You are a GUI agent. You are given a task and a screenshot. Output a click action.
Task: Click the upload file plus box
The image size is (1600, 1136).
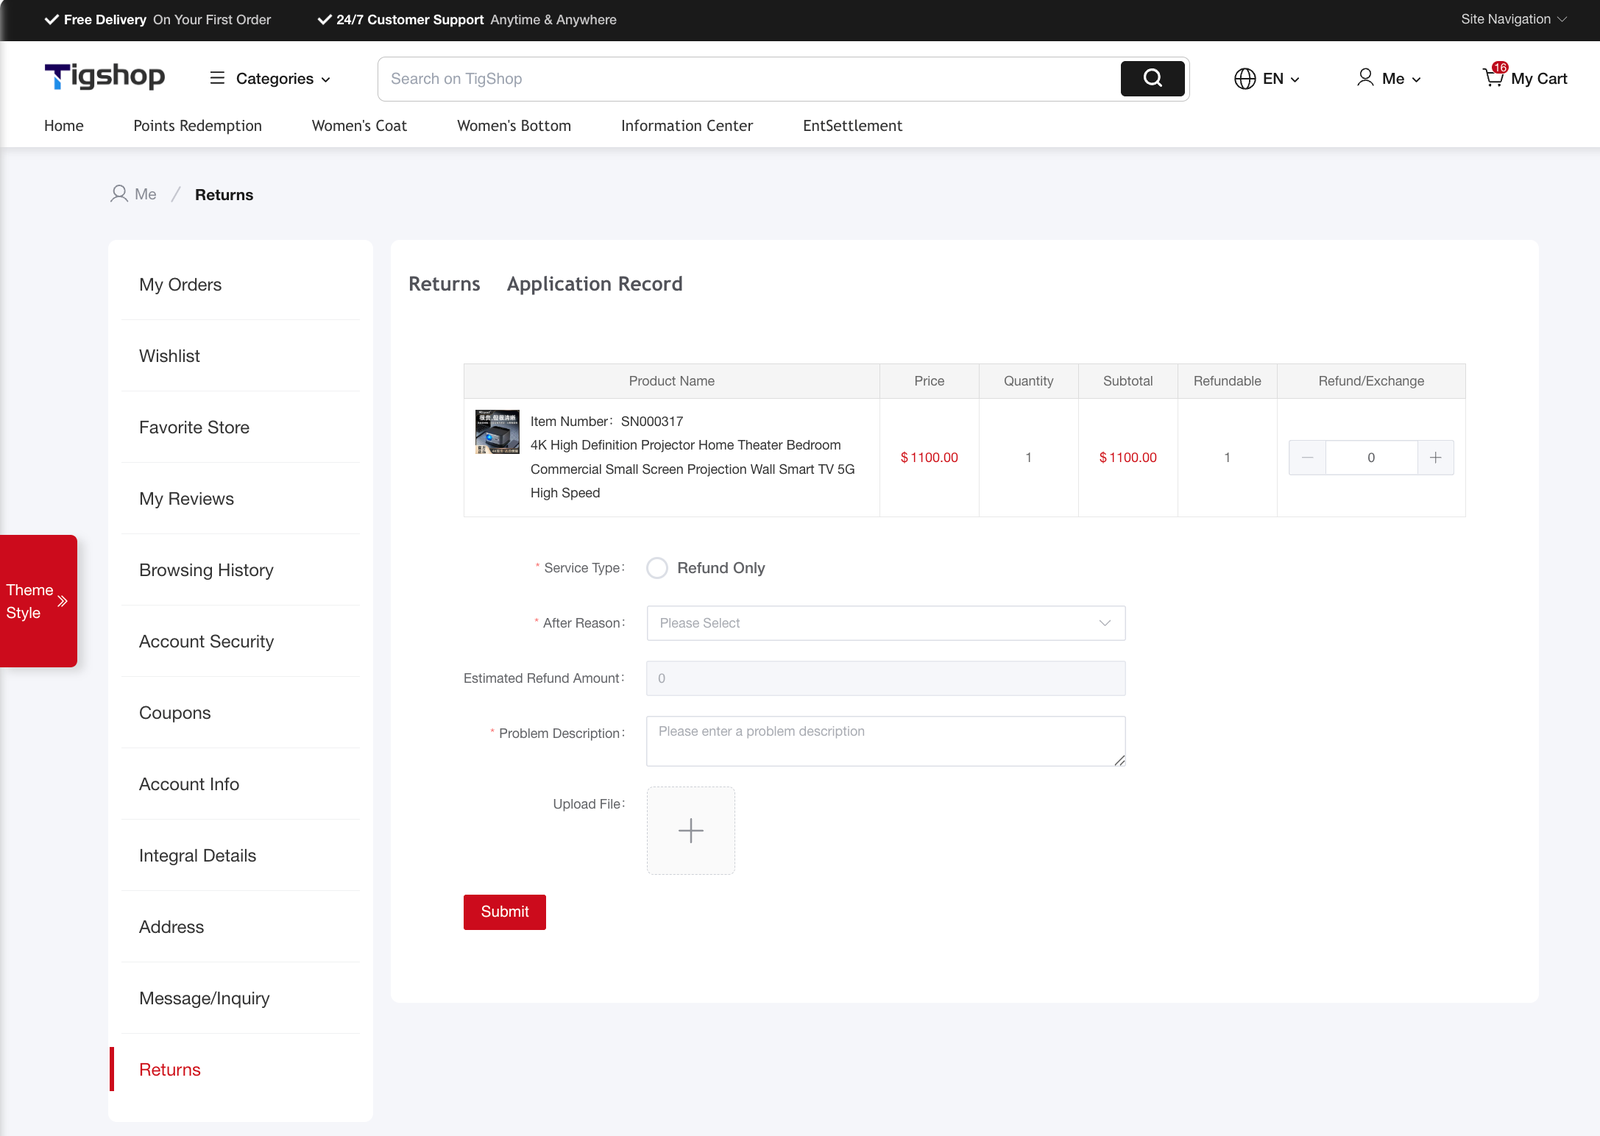(690, 830)
